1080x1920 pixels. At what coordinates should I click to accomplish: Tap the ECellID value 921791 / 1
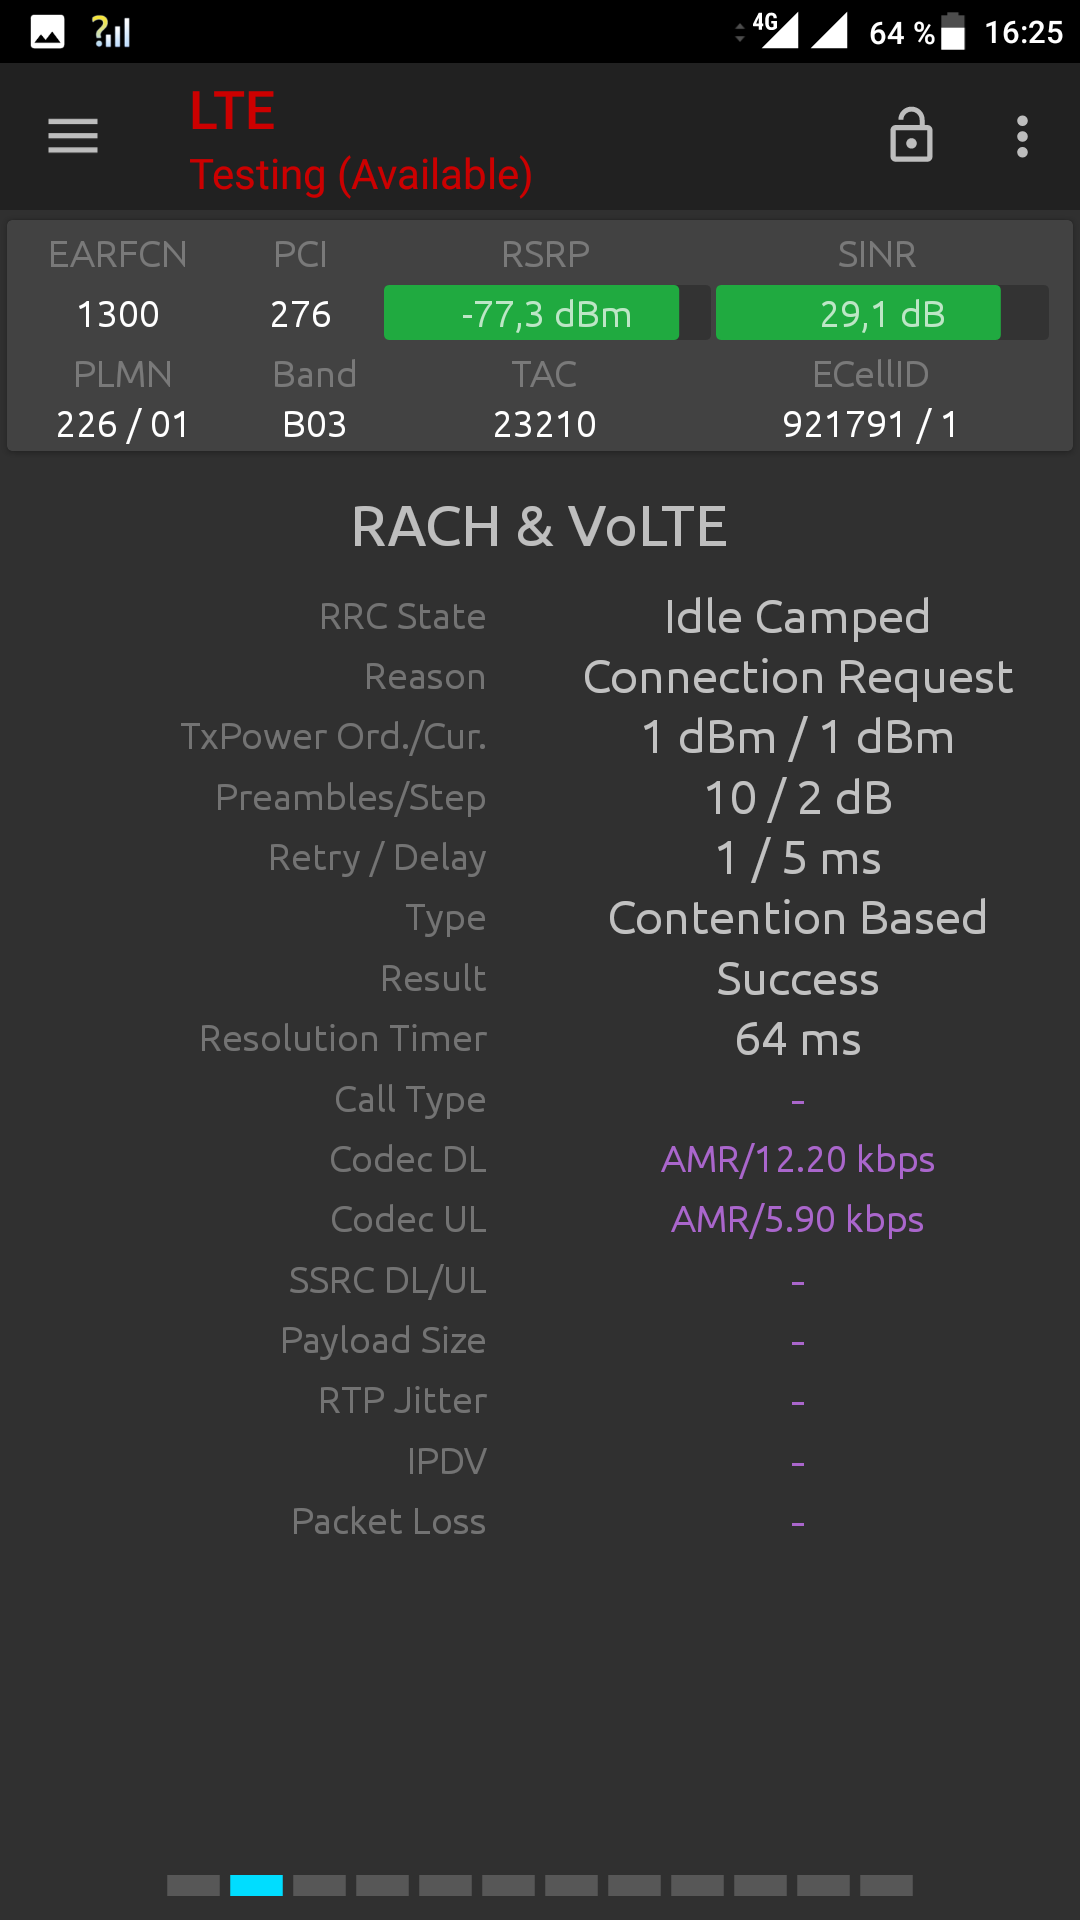[x=870, y=425]
